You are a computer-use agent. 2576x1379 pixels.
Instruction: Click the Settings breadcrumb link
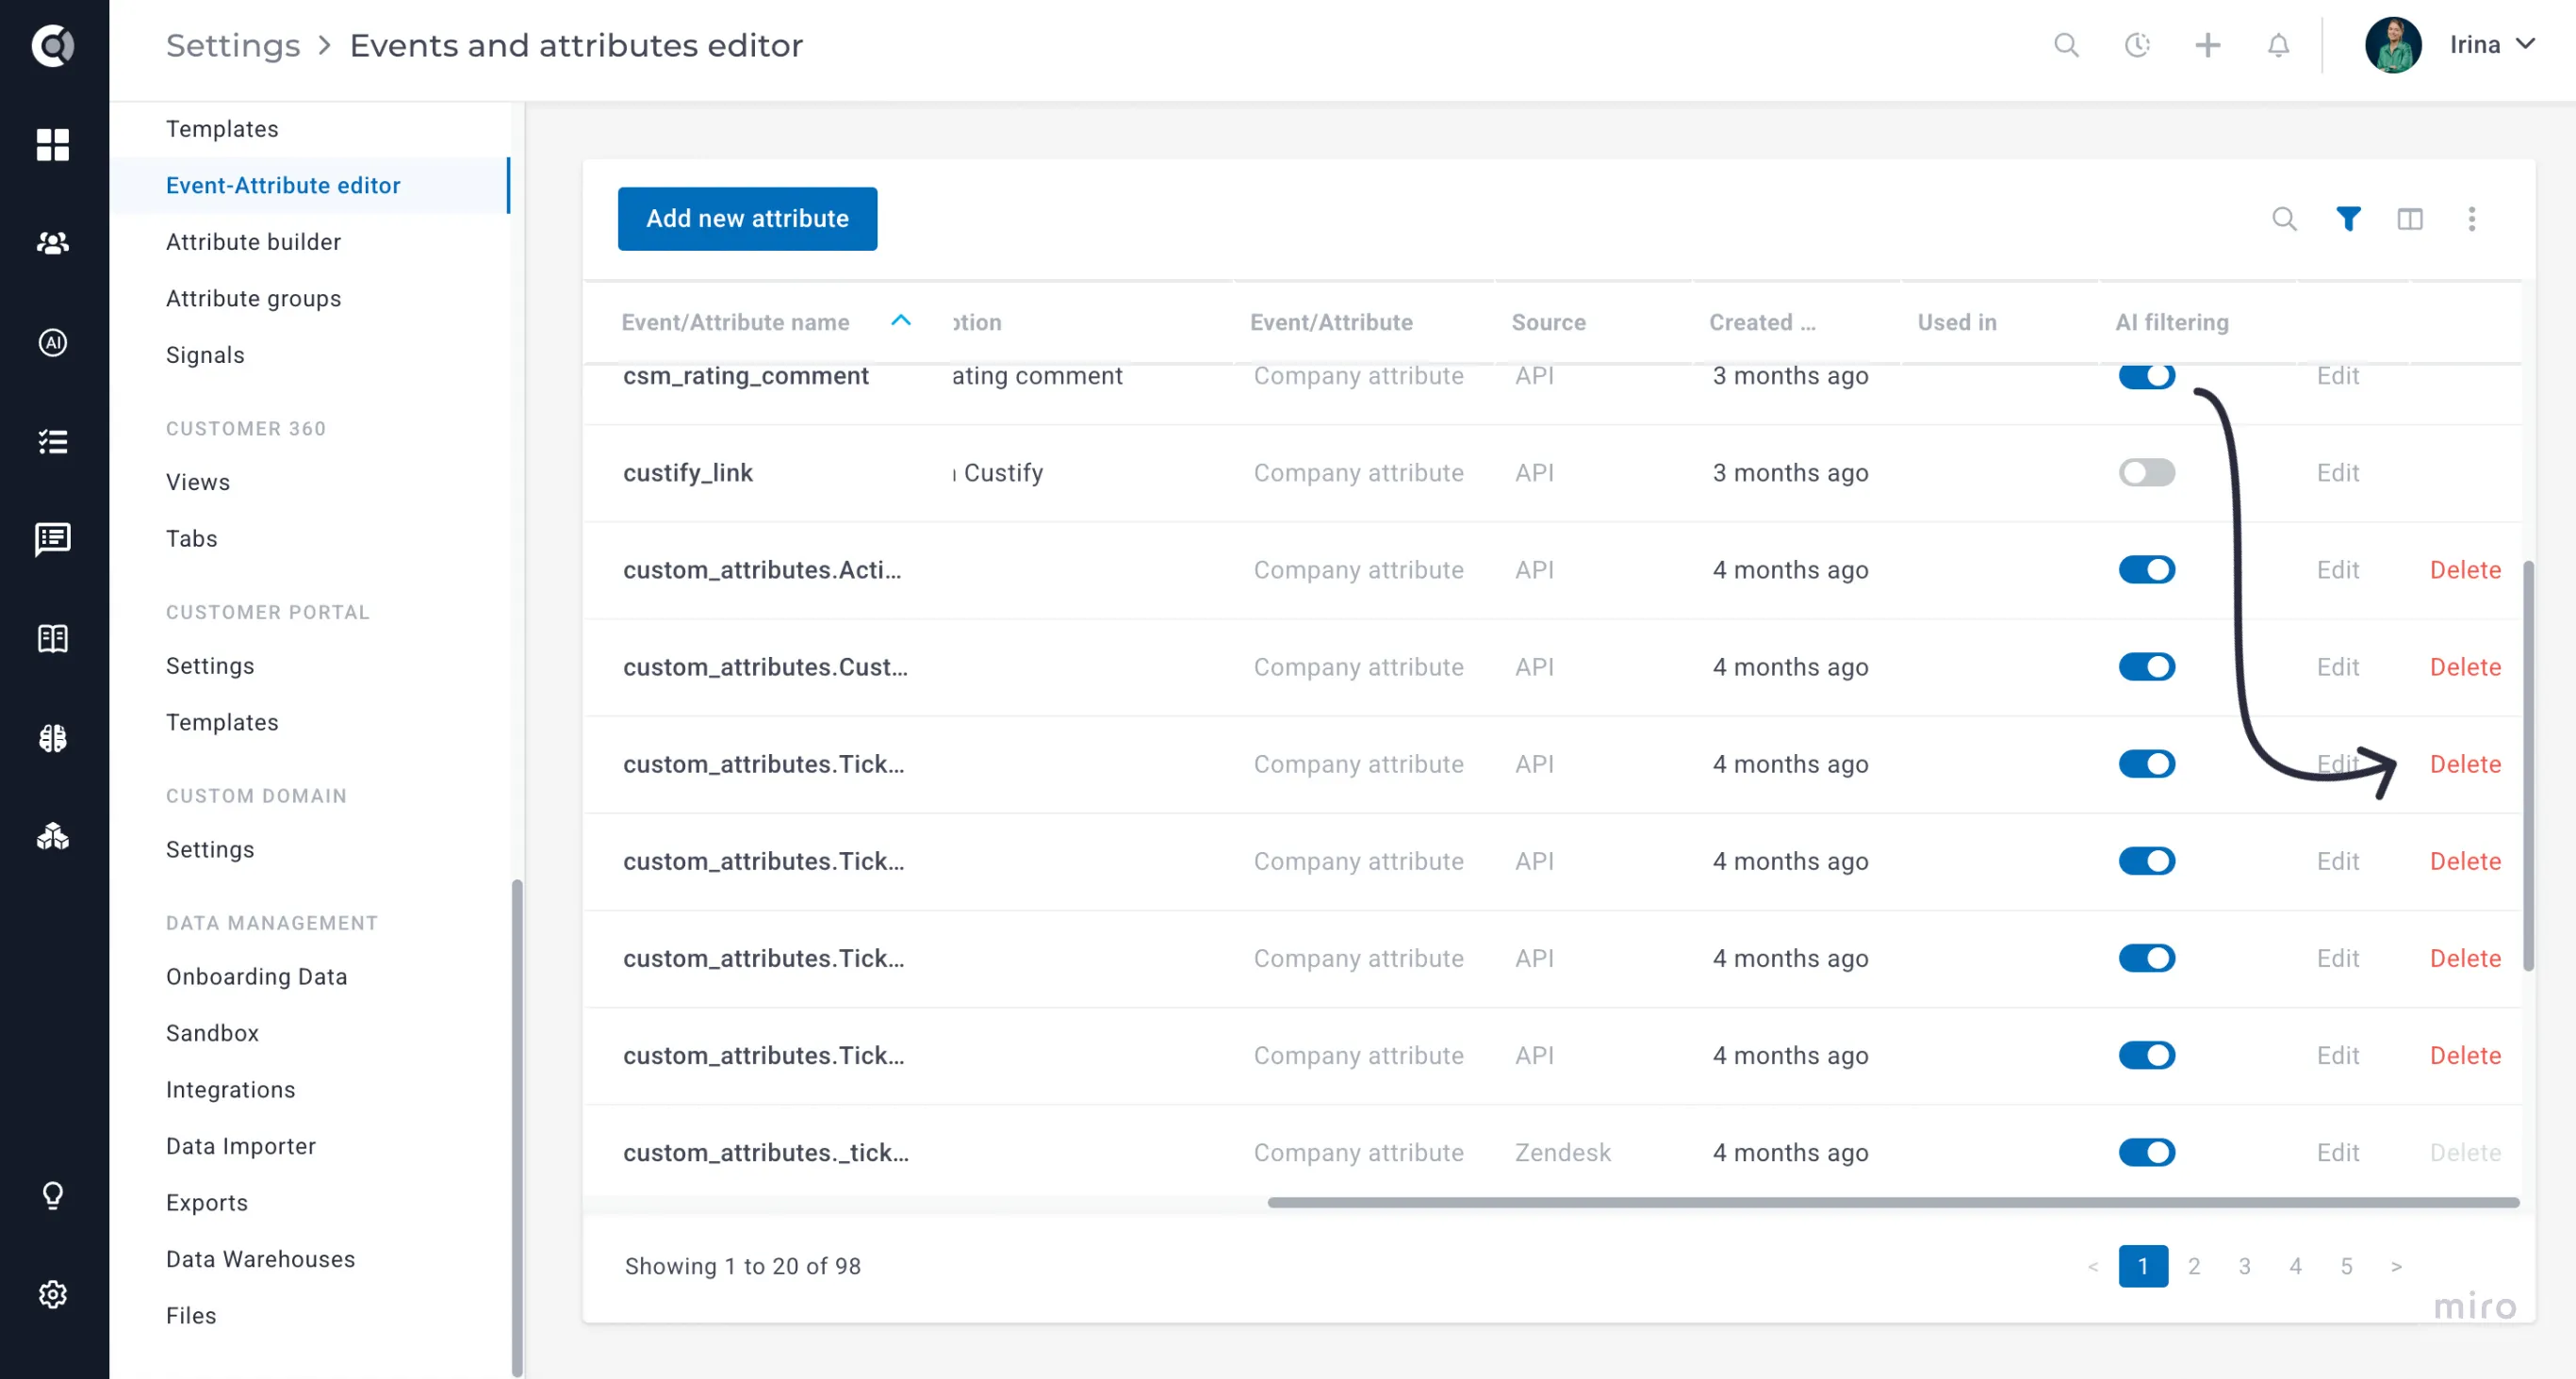233,45
